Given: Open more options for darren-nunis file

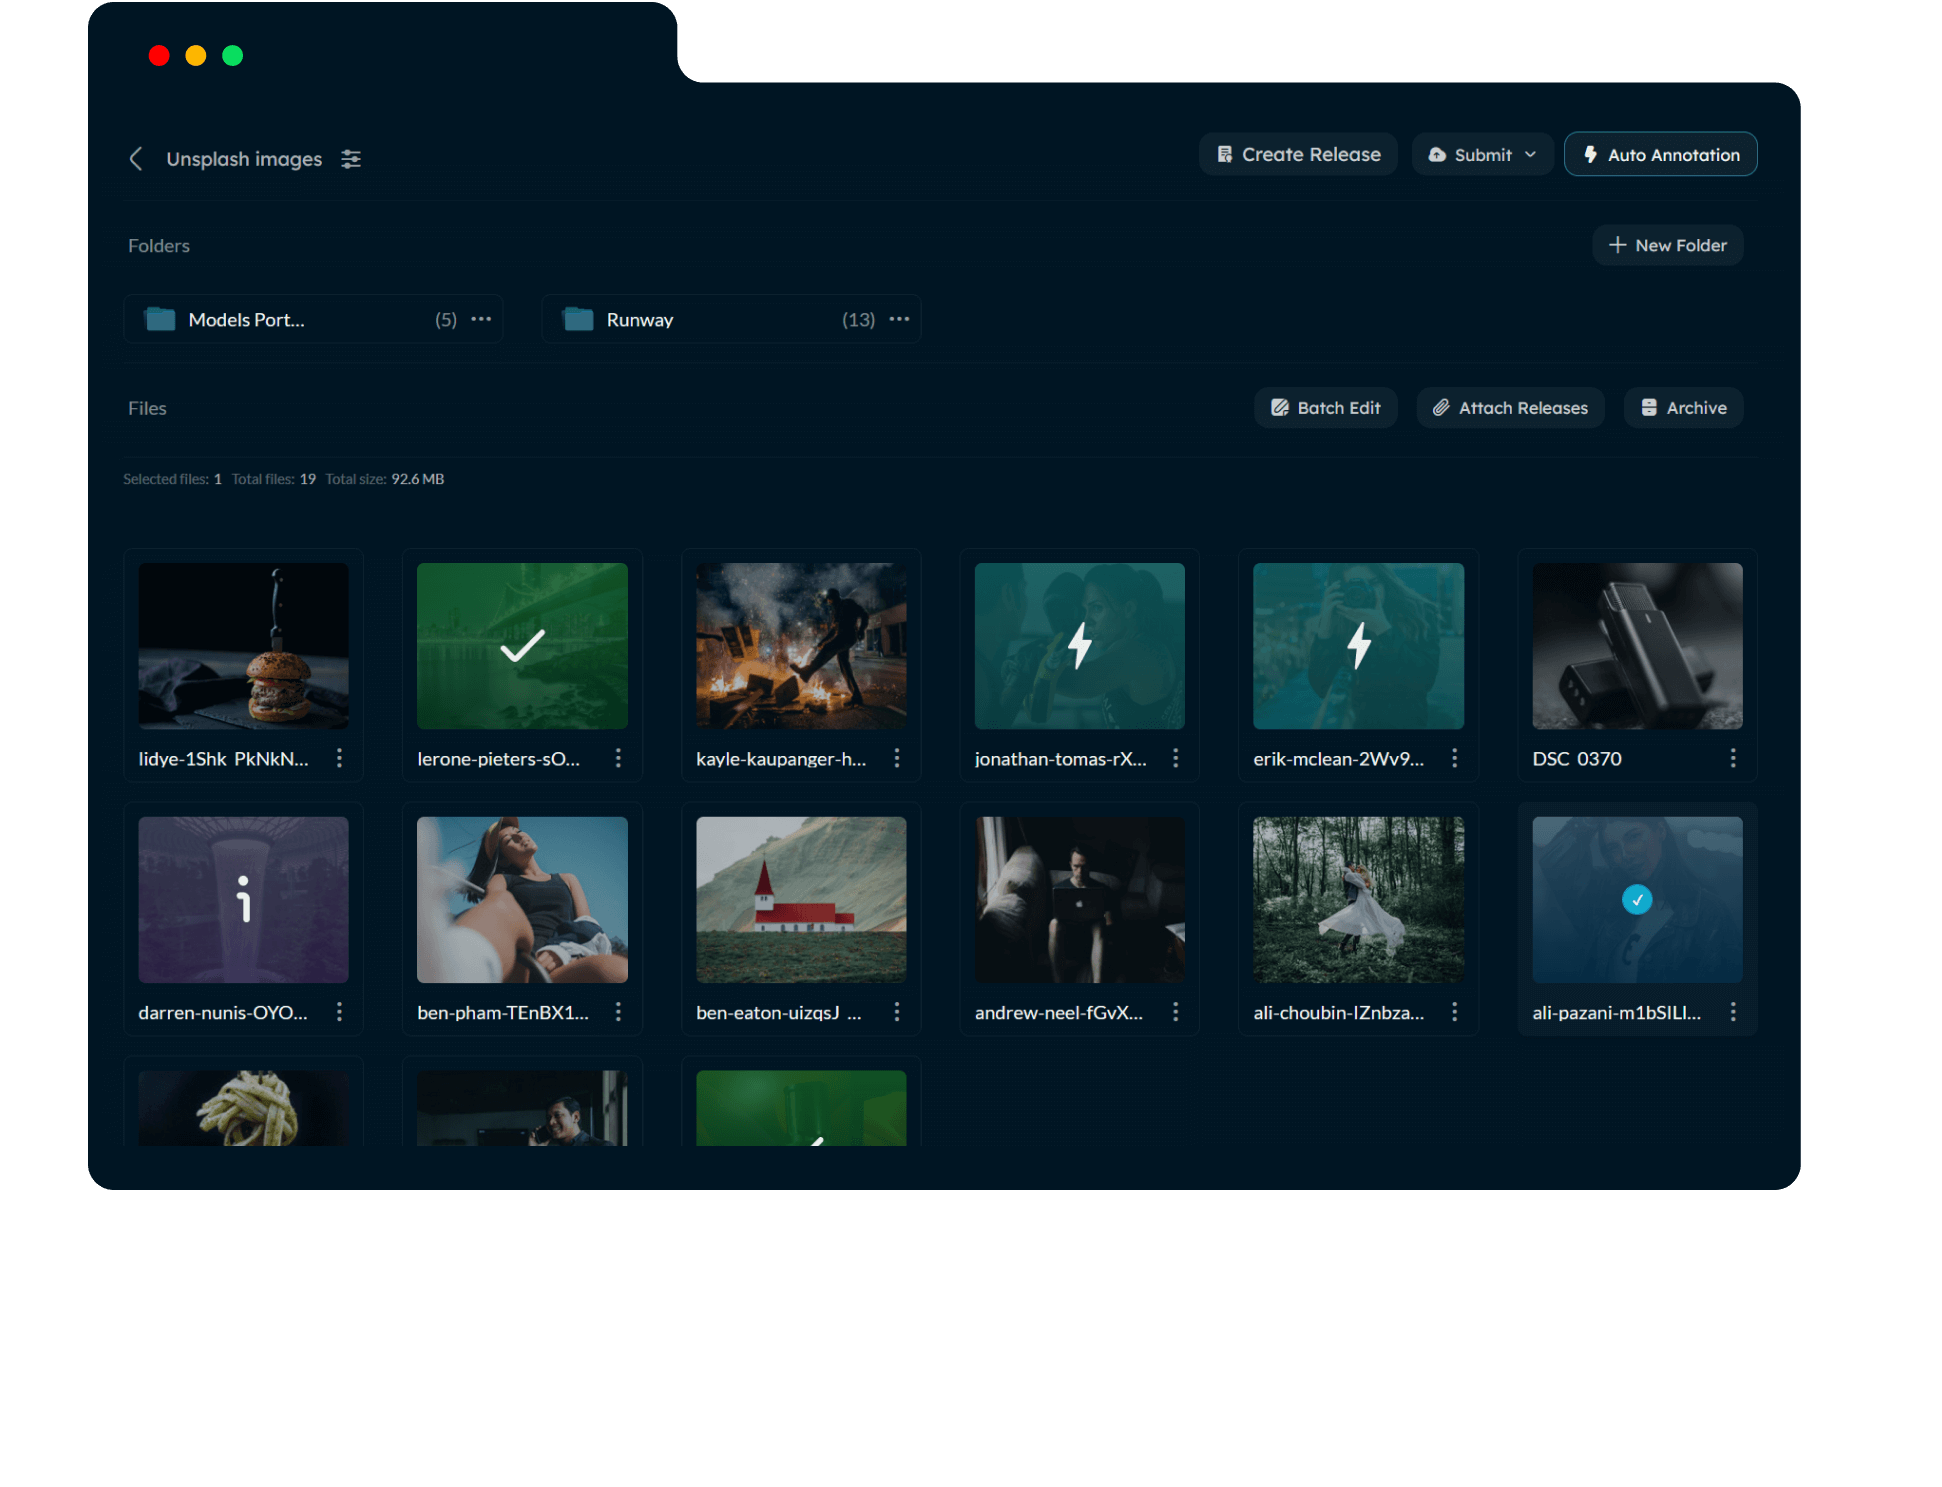Looking at the screenshot, I should click(x=340, y=1013).
